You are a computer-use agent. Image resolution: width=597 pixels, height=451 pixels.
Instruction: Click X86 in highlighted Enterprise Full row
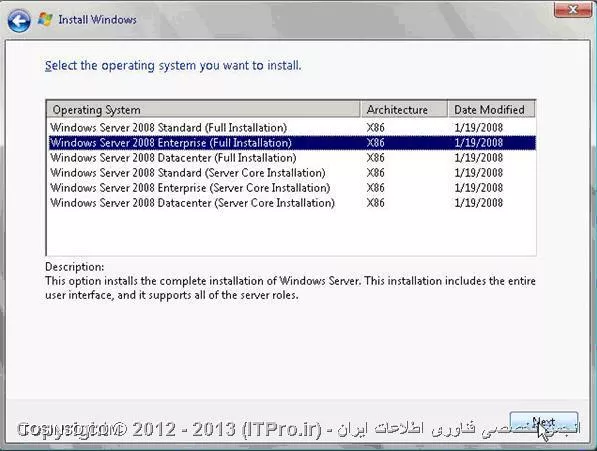[375, 143]
